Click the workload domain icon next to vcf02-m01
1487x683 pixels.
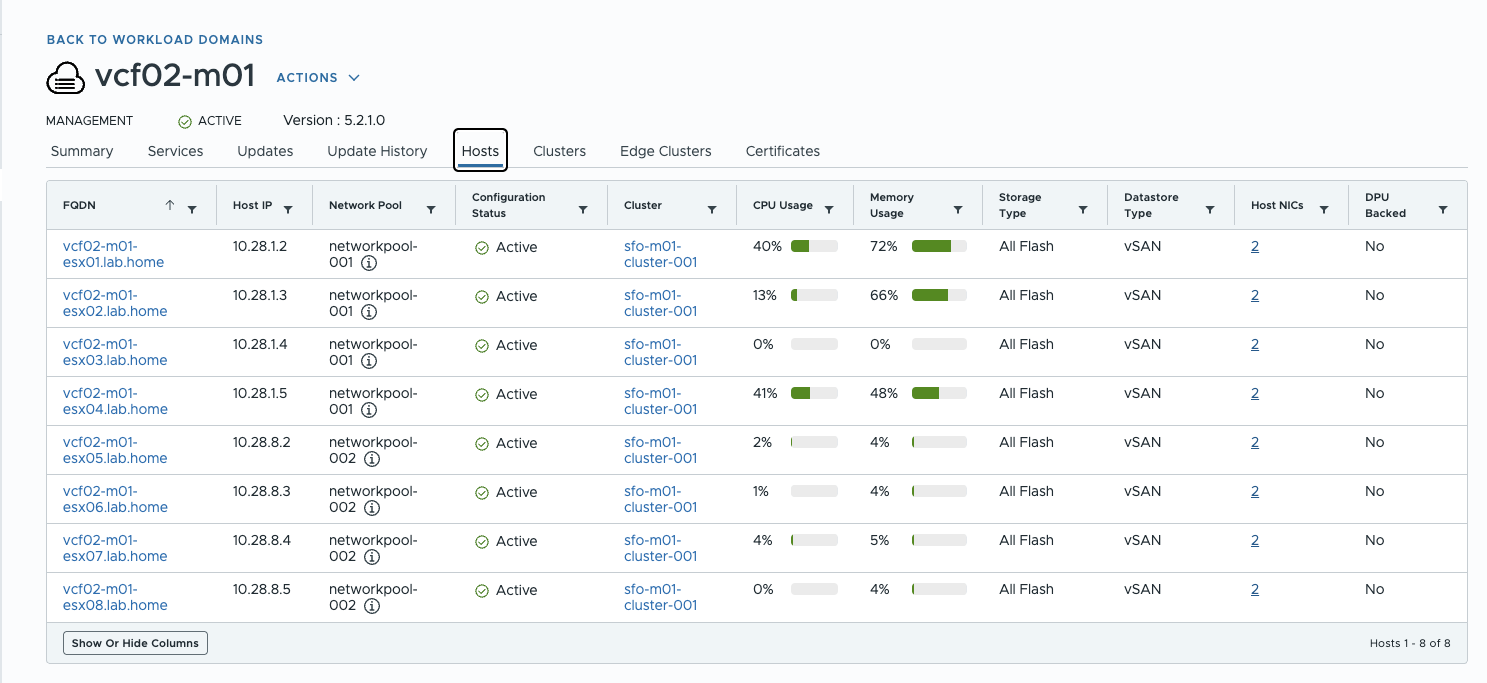65,75
